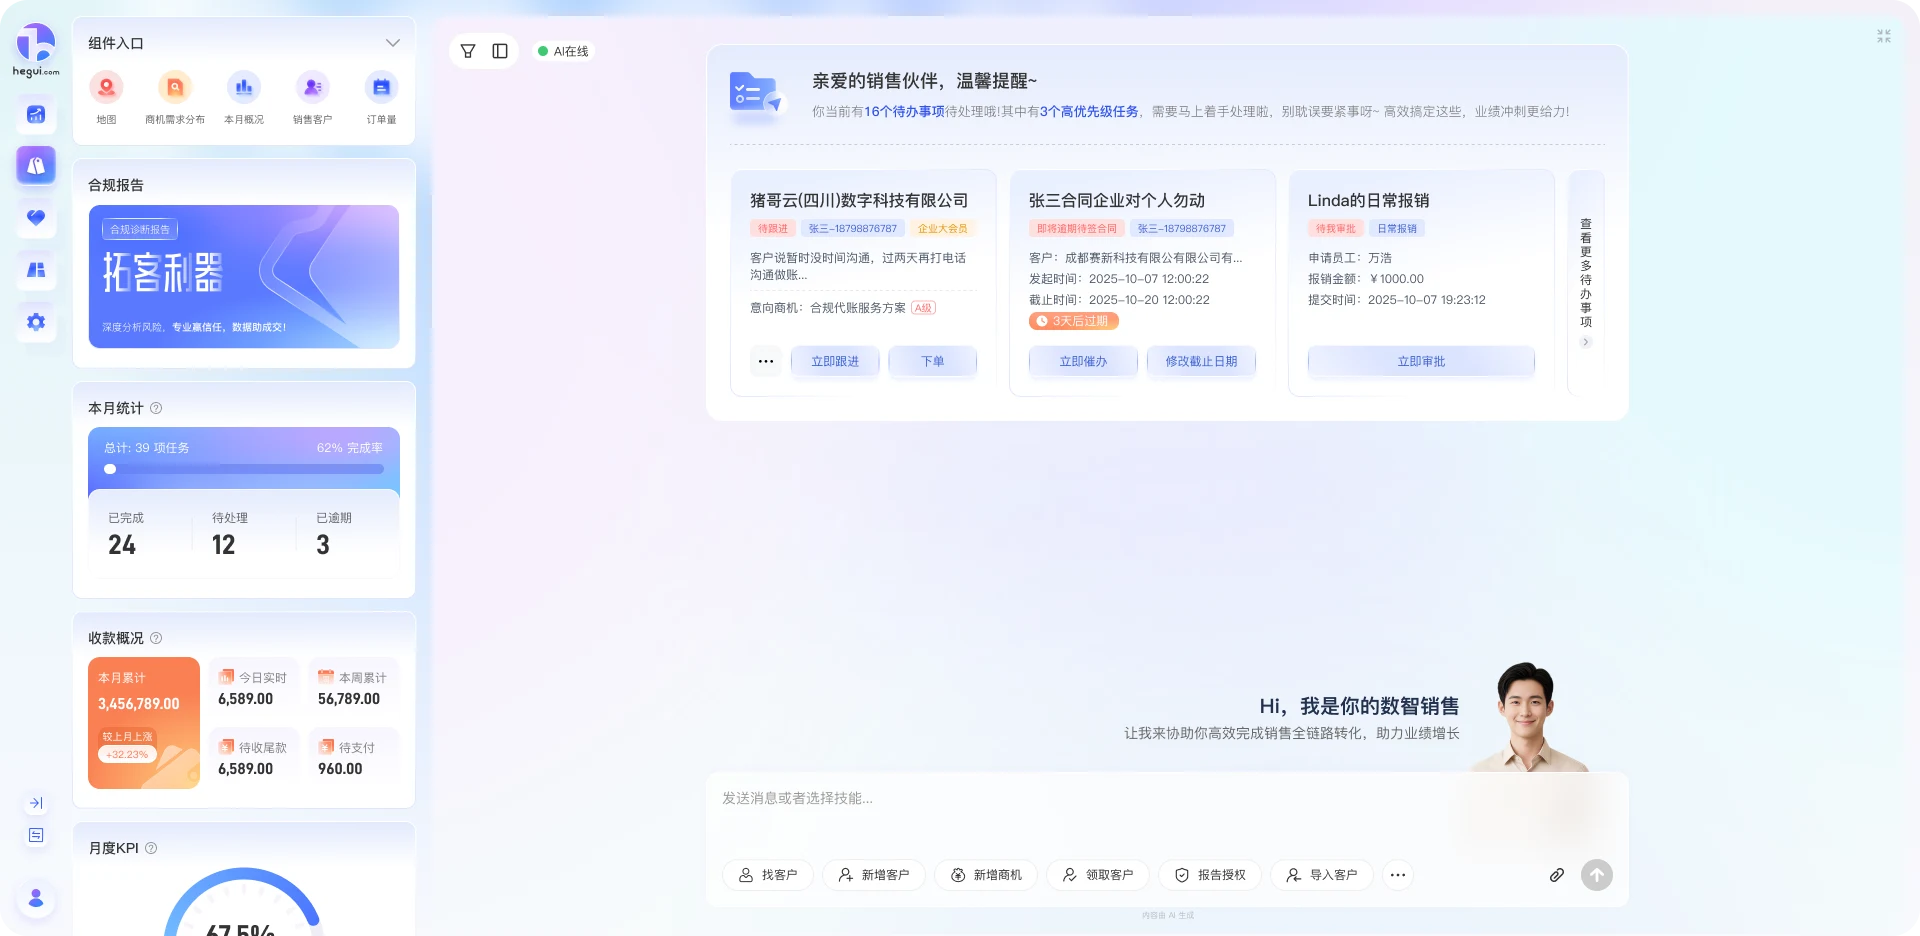
Task: Open the heart favorites sidebar icon
Action: pyautogui.click(x=36, y=217)
